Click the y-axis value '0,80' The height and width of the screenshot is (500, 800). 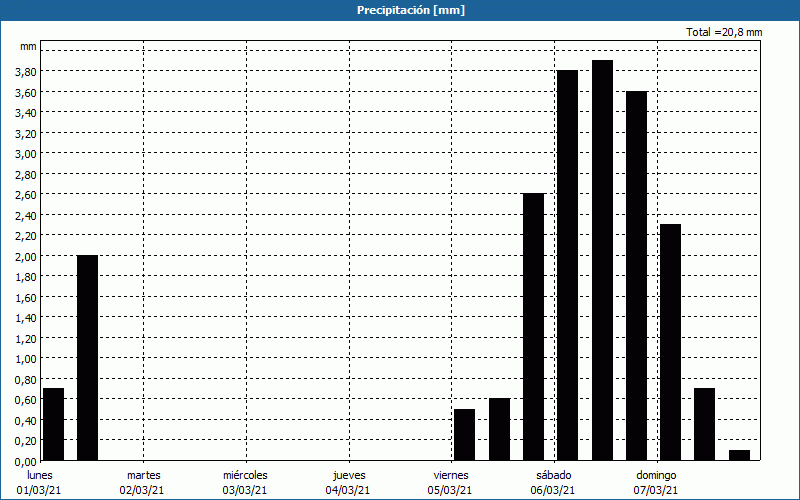[26, 380]
